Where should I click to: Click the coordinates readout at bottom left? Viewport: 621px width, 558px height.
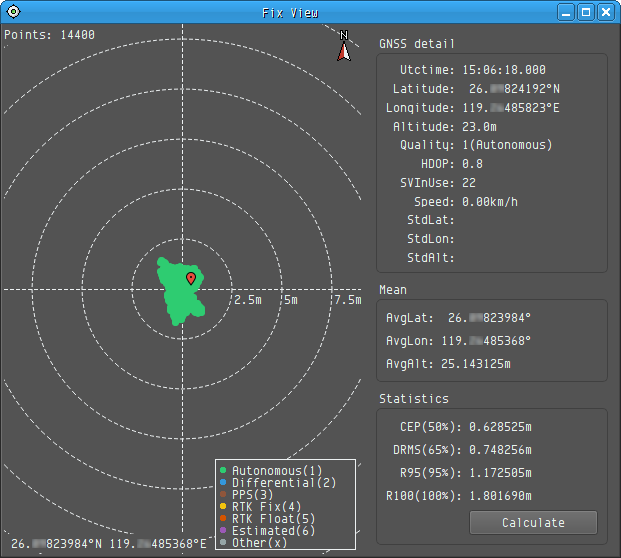[x=109, y=544]
